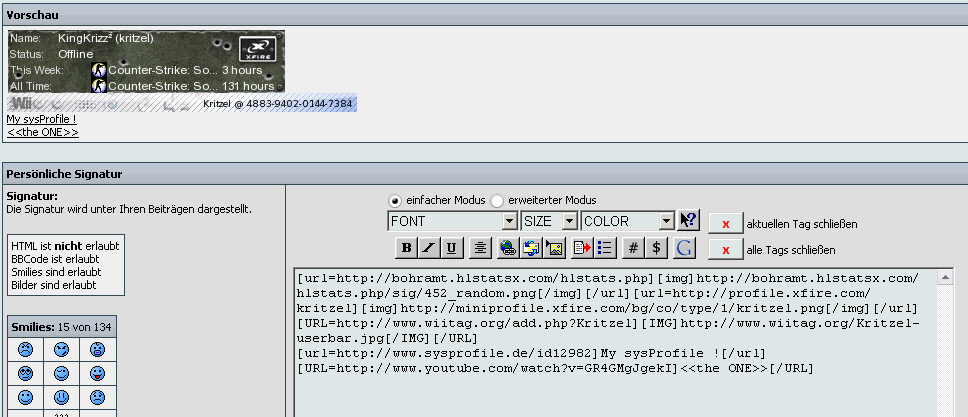968x417 pixels.
Task: Select the 'einfacher Modus' radio button
Action: [x=395, y=200]
